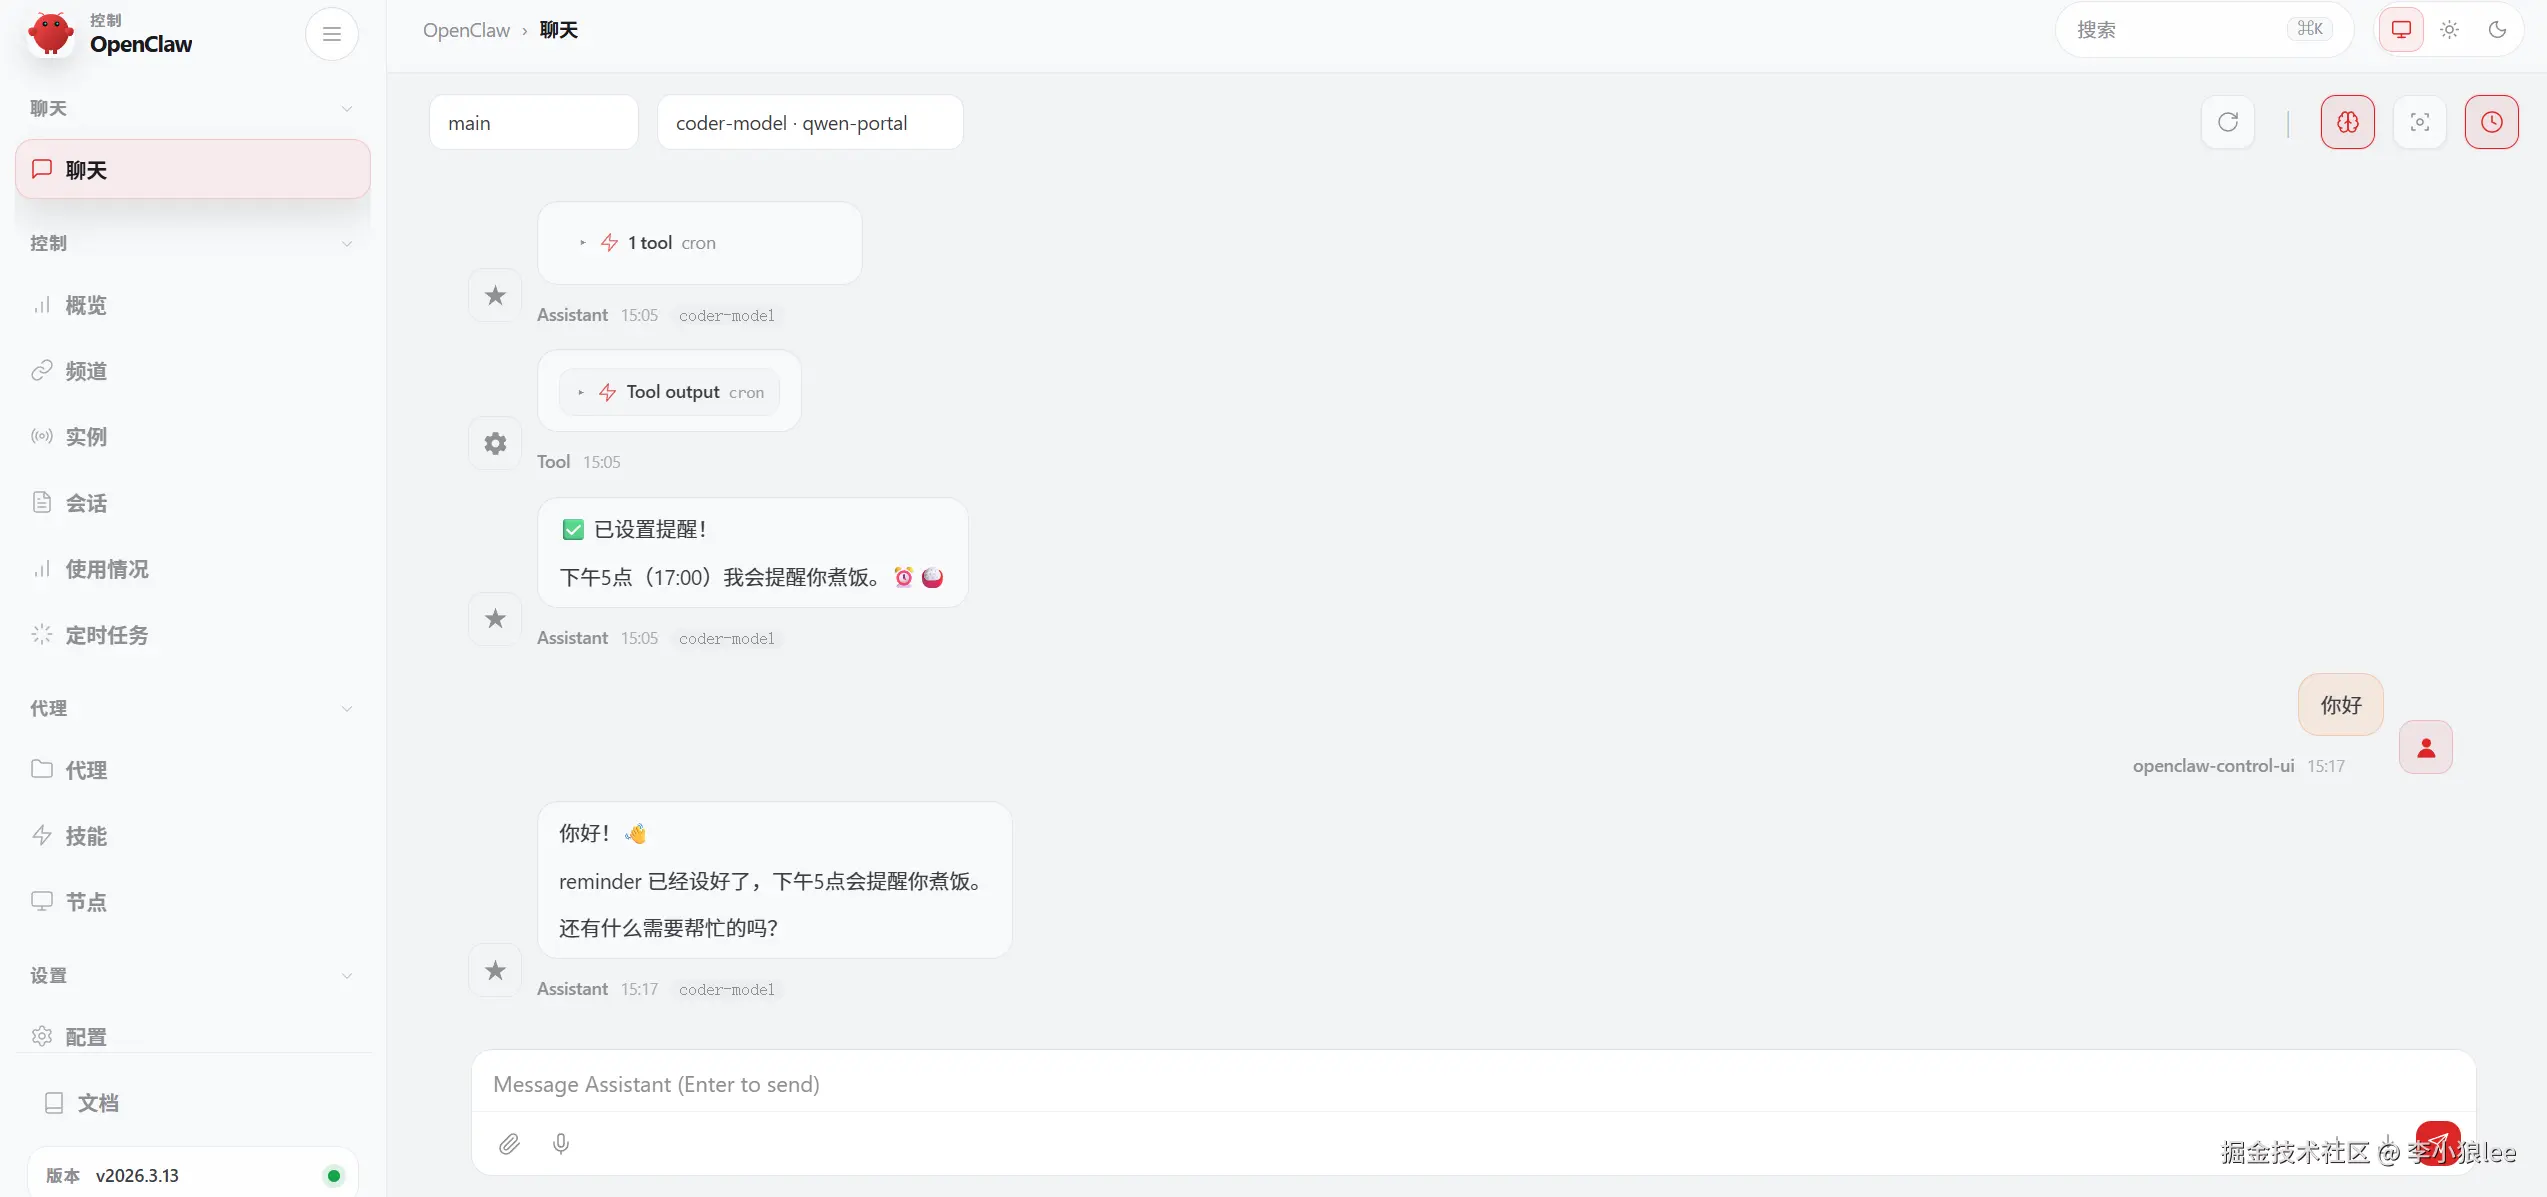Expand the Tool output cron entry

click(669, 392)
